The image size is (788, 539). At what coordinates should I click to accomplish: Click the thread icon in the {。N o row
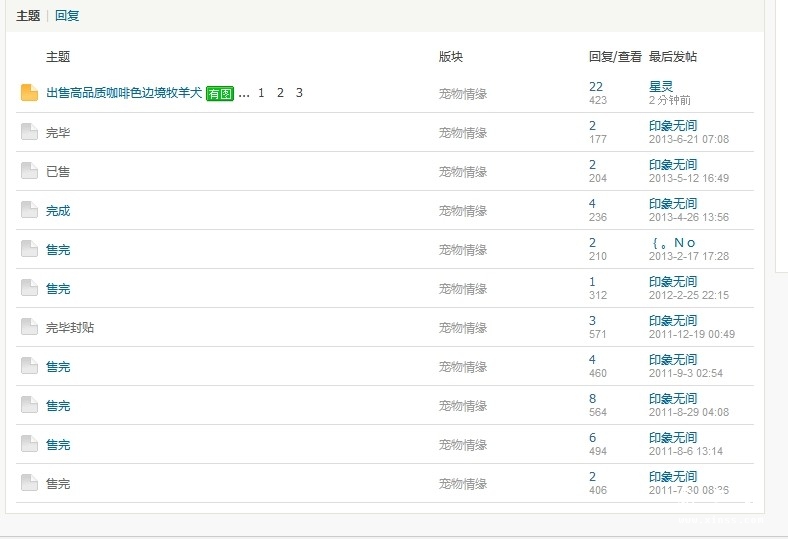[29, 249]
